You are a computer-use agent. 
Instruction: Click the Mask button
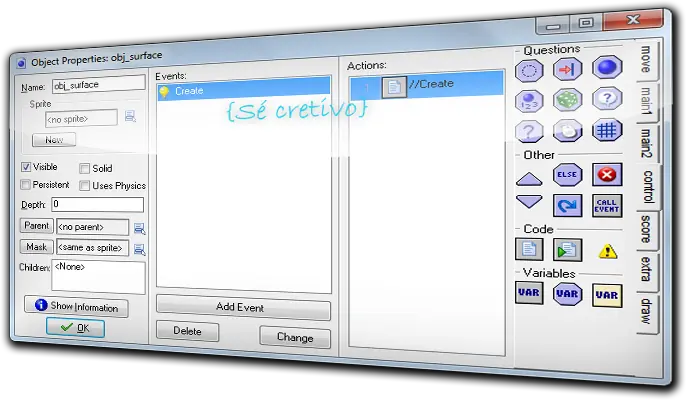coord(37,247)
